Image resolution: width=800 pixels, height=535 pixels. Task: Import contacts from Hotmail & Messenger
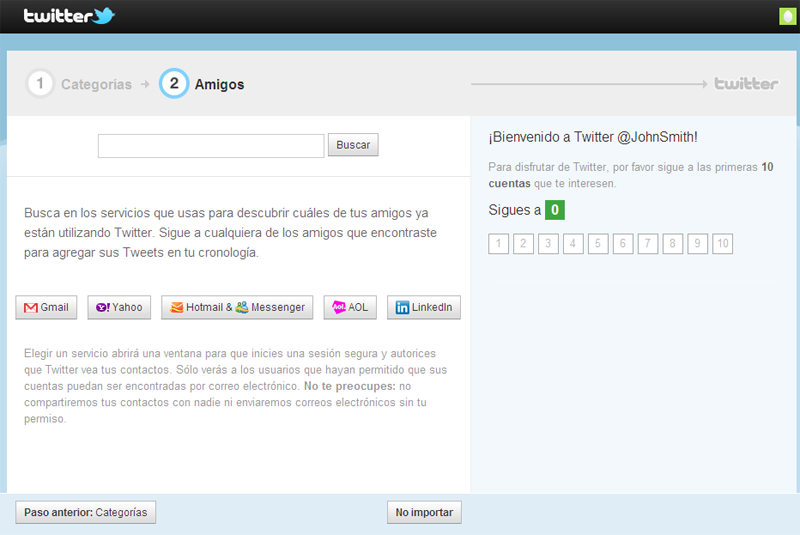[x=237, y=308]
